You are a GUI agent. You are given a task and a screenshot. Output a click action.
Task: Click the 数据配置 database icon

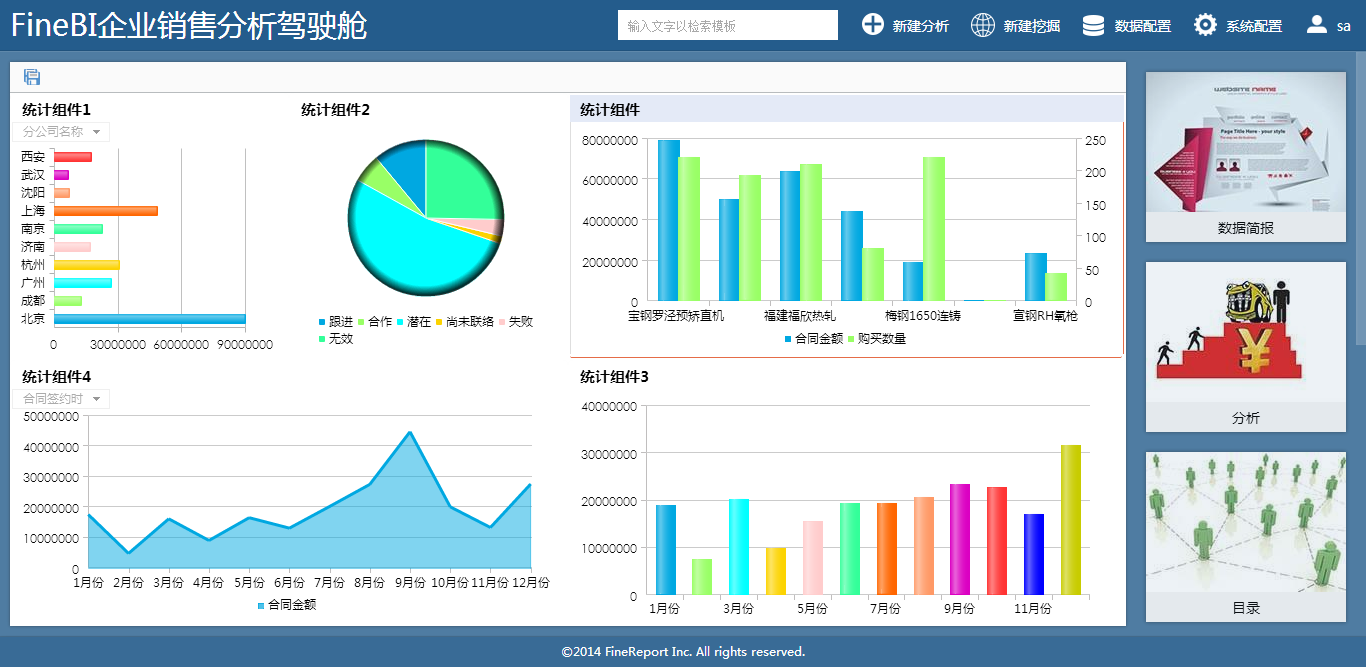[x=1094, y=25]
